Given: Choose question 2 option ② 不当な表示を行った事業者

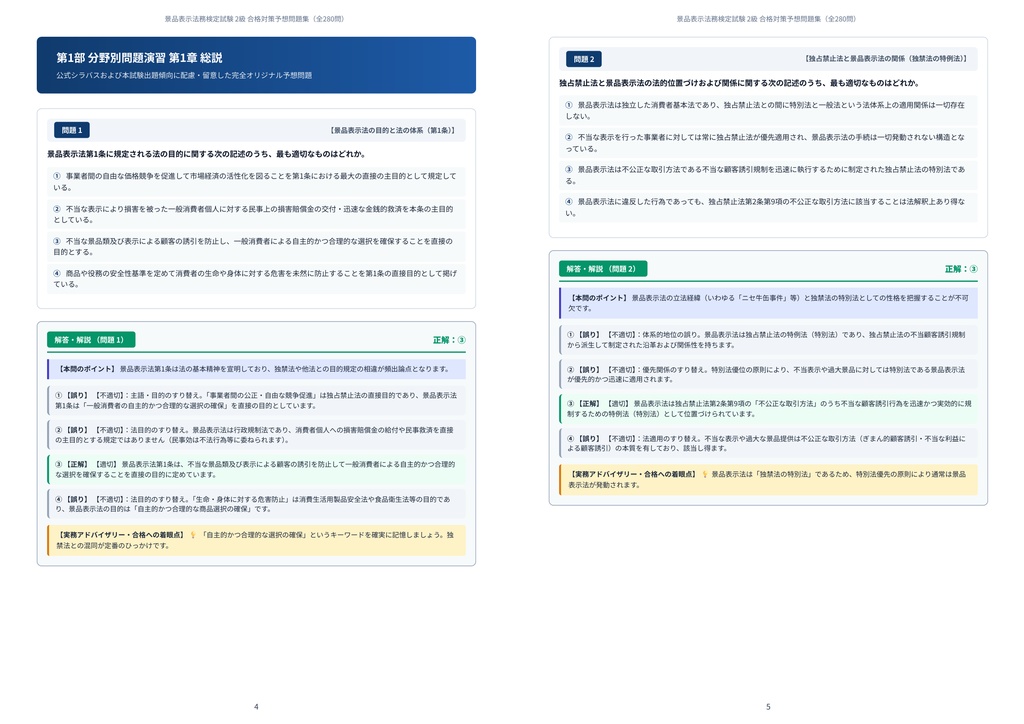Looking at the screenshot, I should [769, 143].
